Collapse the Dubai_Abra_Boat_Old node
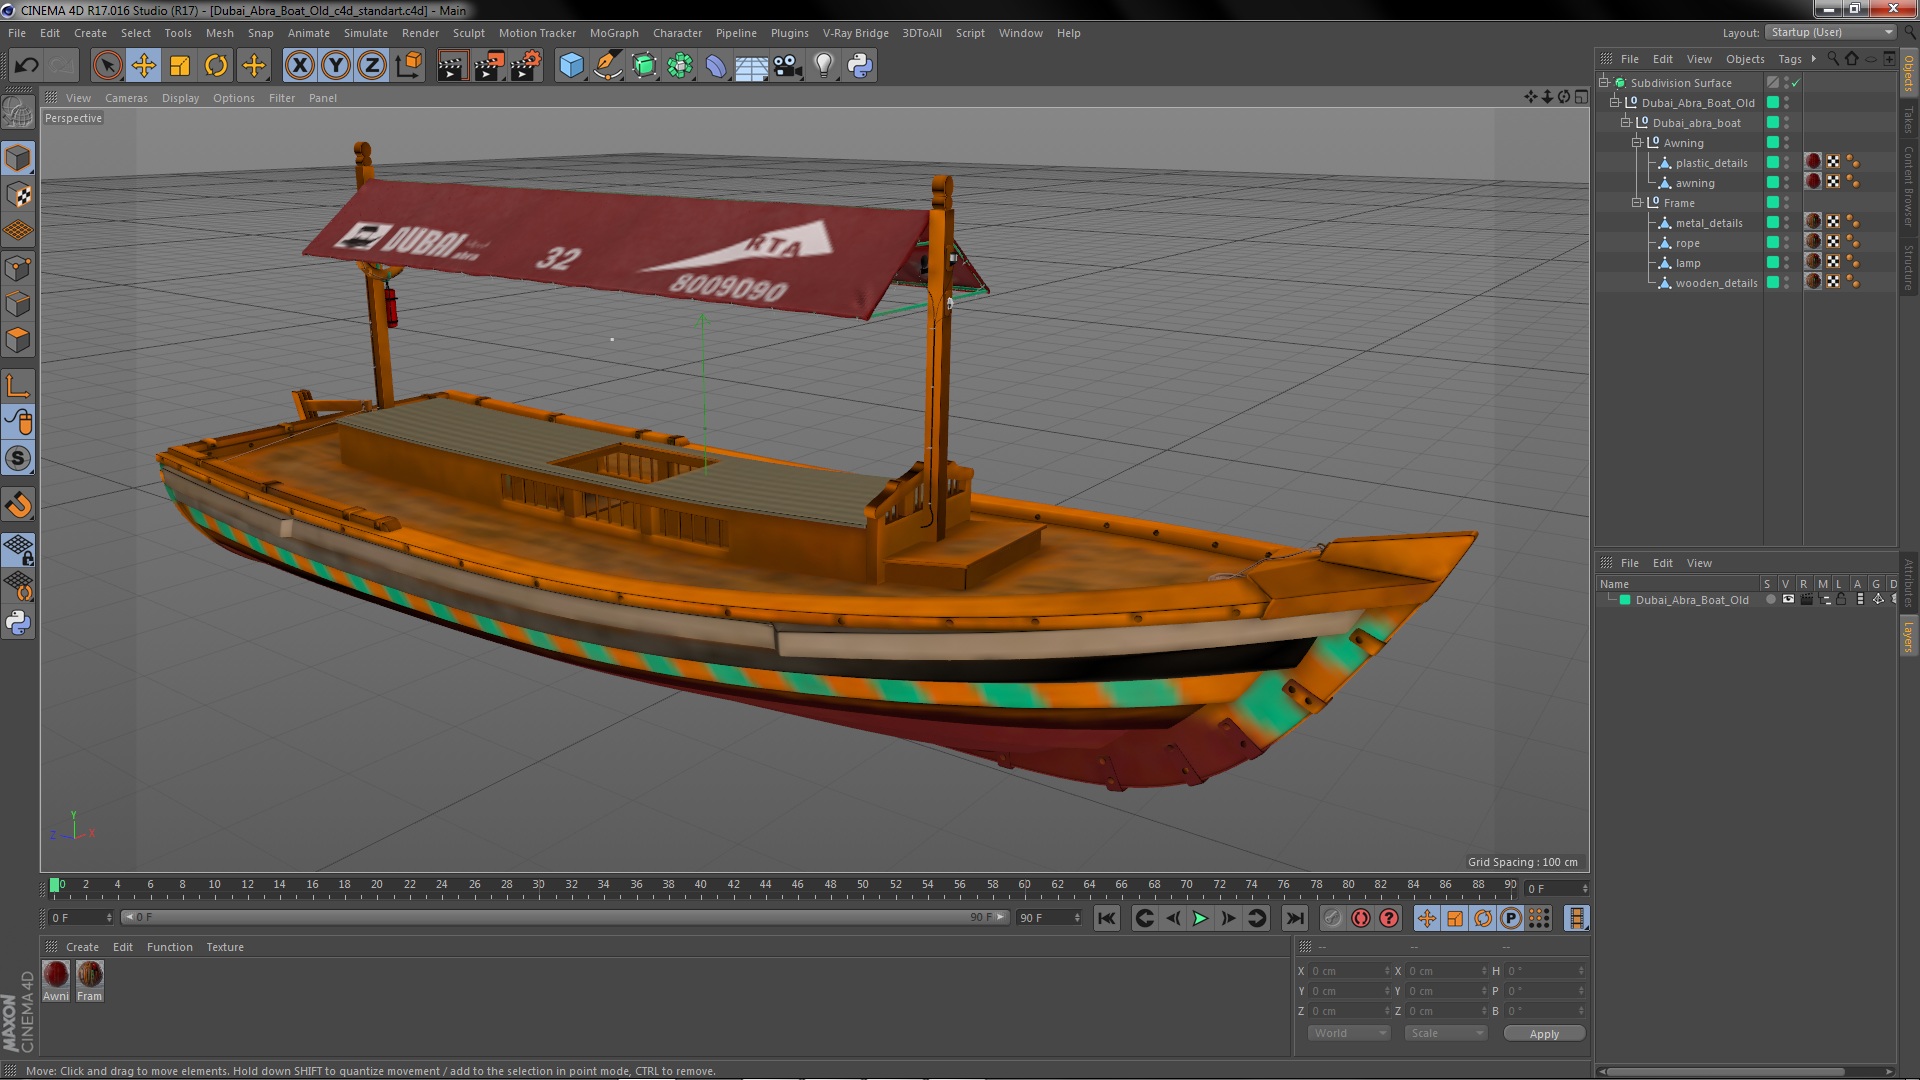This screenshot has height=1080, width=1920. 1614,102
